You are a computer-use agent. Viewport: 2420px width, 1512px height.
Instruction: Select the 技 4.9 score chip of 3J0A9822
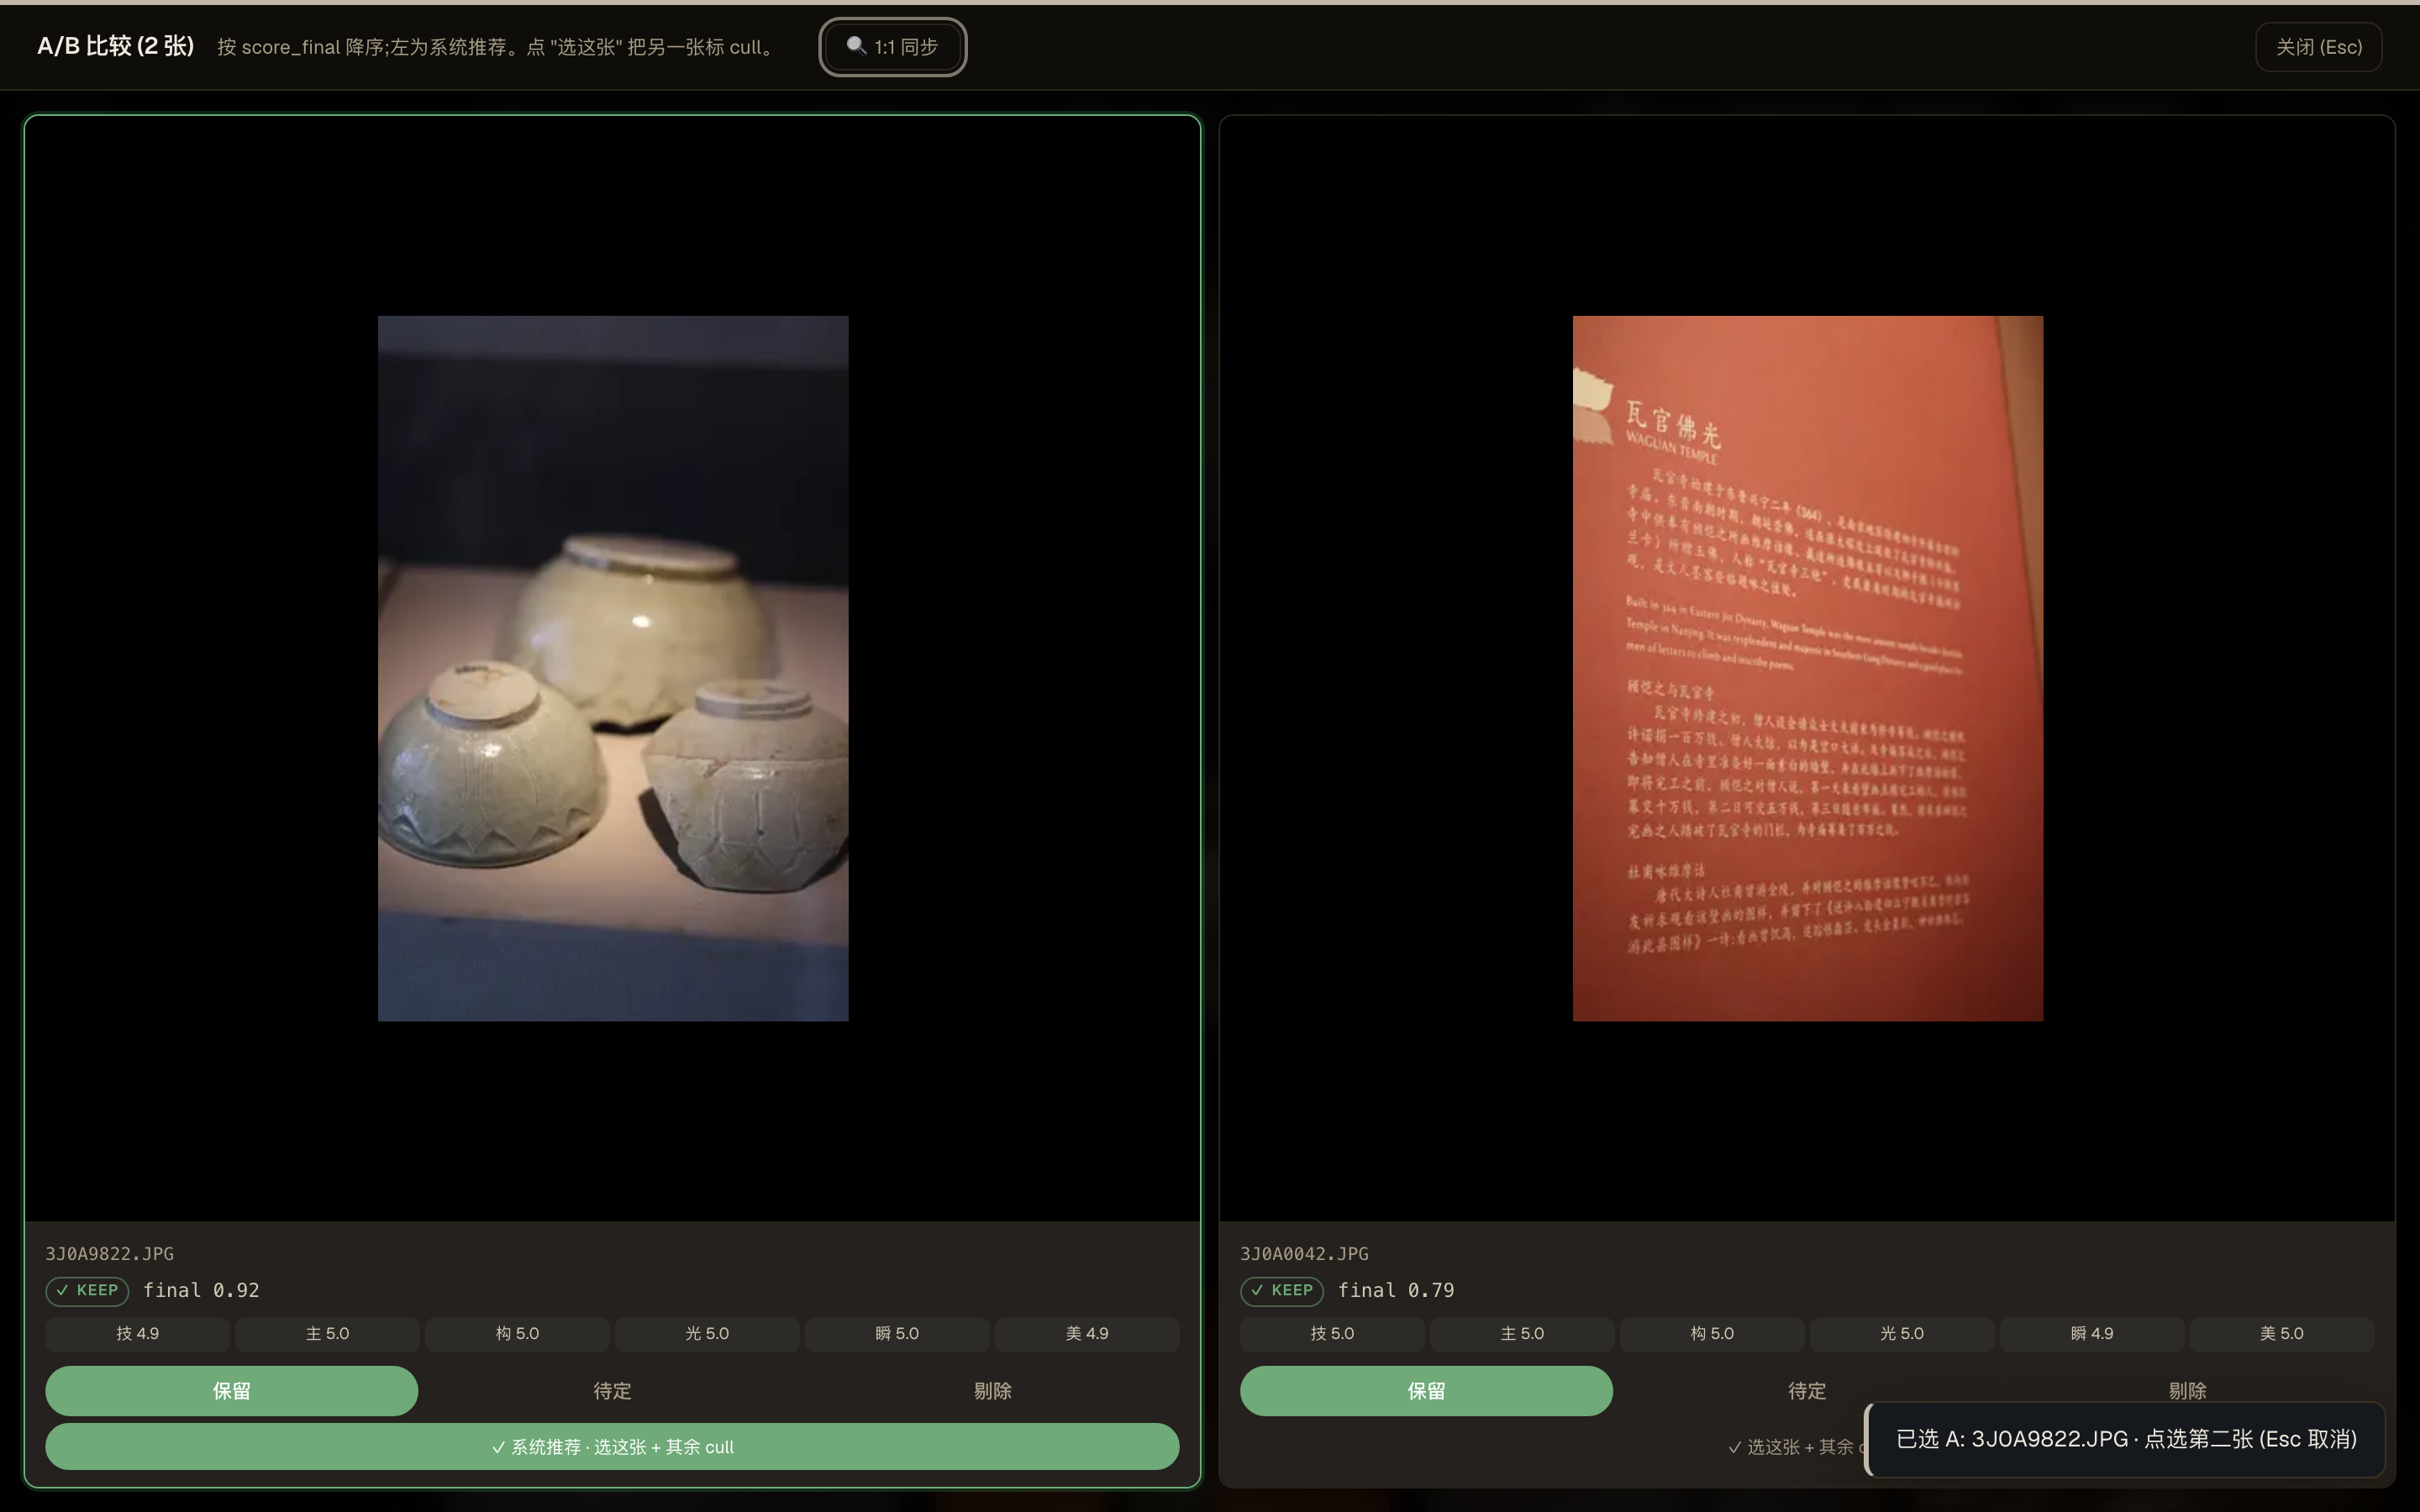[x=138, y=1333]
